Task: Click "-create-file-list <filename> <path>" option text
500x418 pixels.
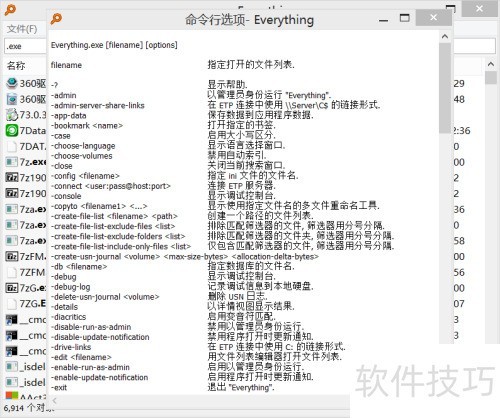Action: (x=114, y=216)
